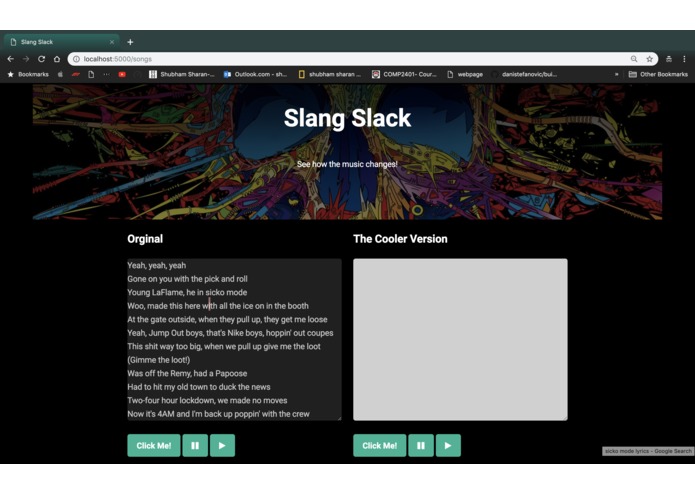Click the 'sicko mode lyrics - Google Search' tooltip
This screenshot has height=494, width=695.
pyautogui.click(x=648, y=451)
